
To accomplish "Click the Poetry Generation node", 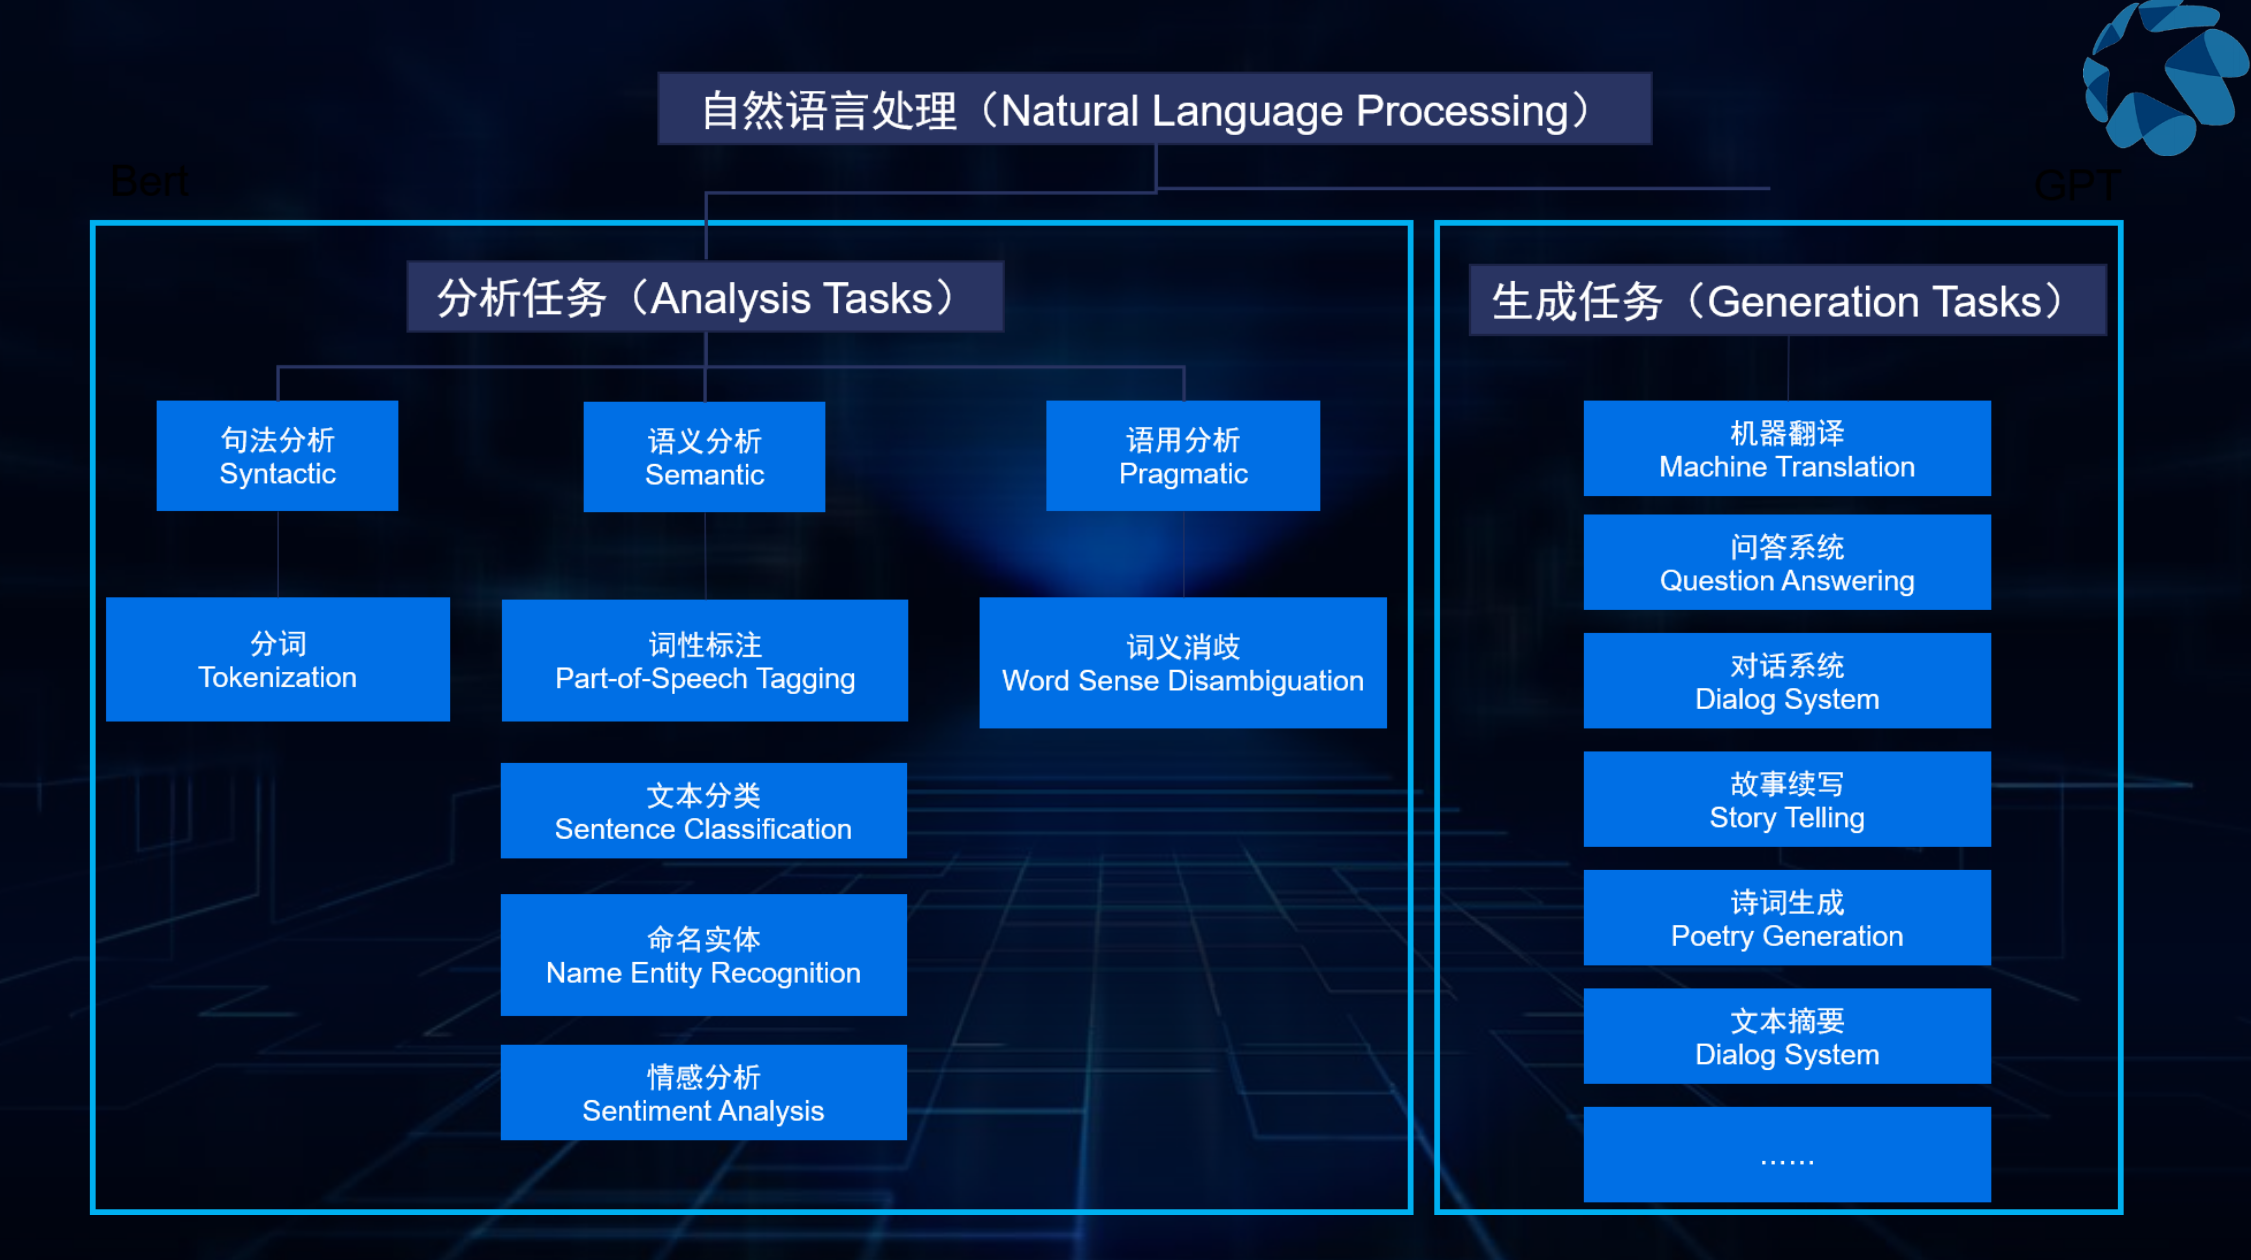I will (x=1786, y=919).
